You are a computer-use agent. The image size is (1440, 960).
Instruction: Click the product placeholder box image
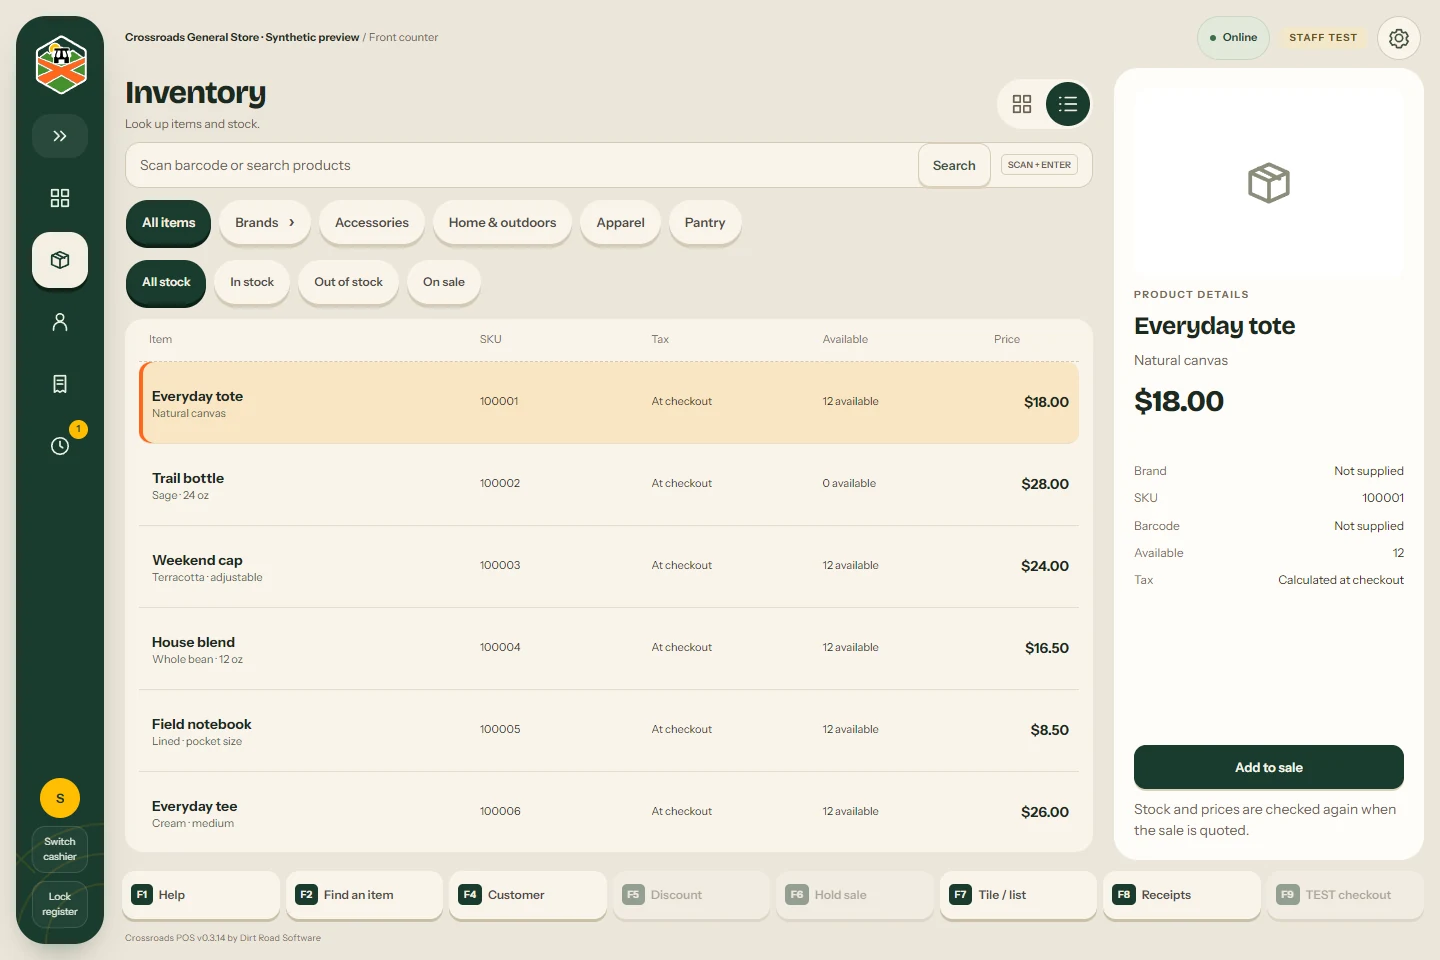click(x=1269, y=183)
